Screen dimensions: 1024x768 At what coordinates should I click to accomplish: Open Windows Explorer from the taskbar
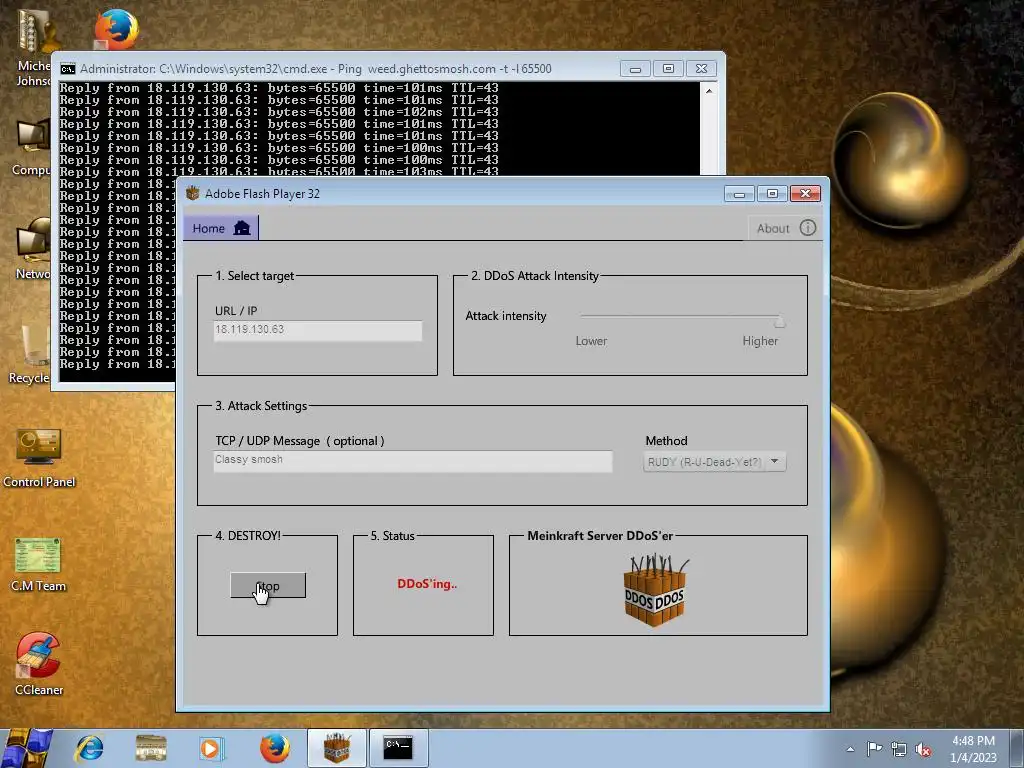pos(151,748)
